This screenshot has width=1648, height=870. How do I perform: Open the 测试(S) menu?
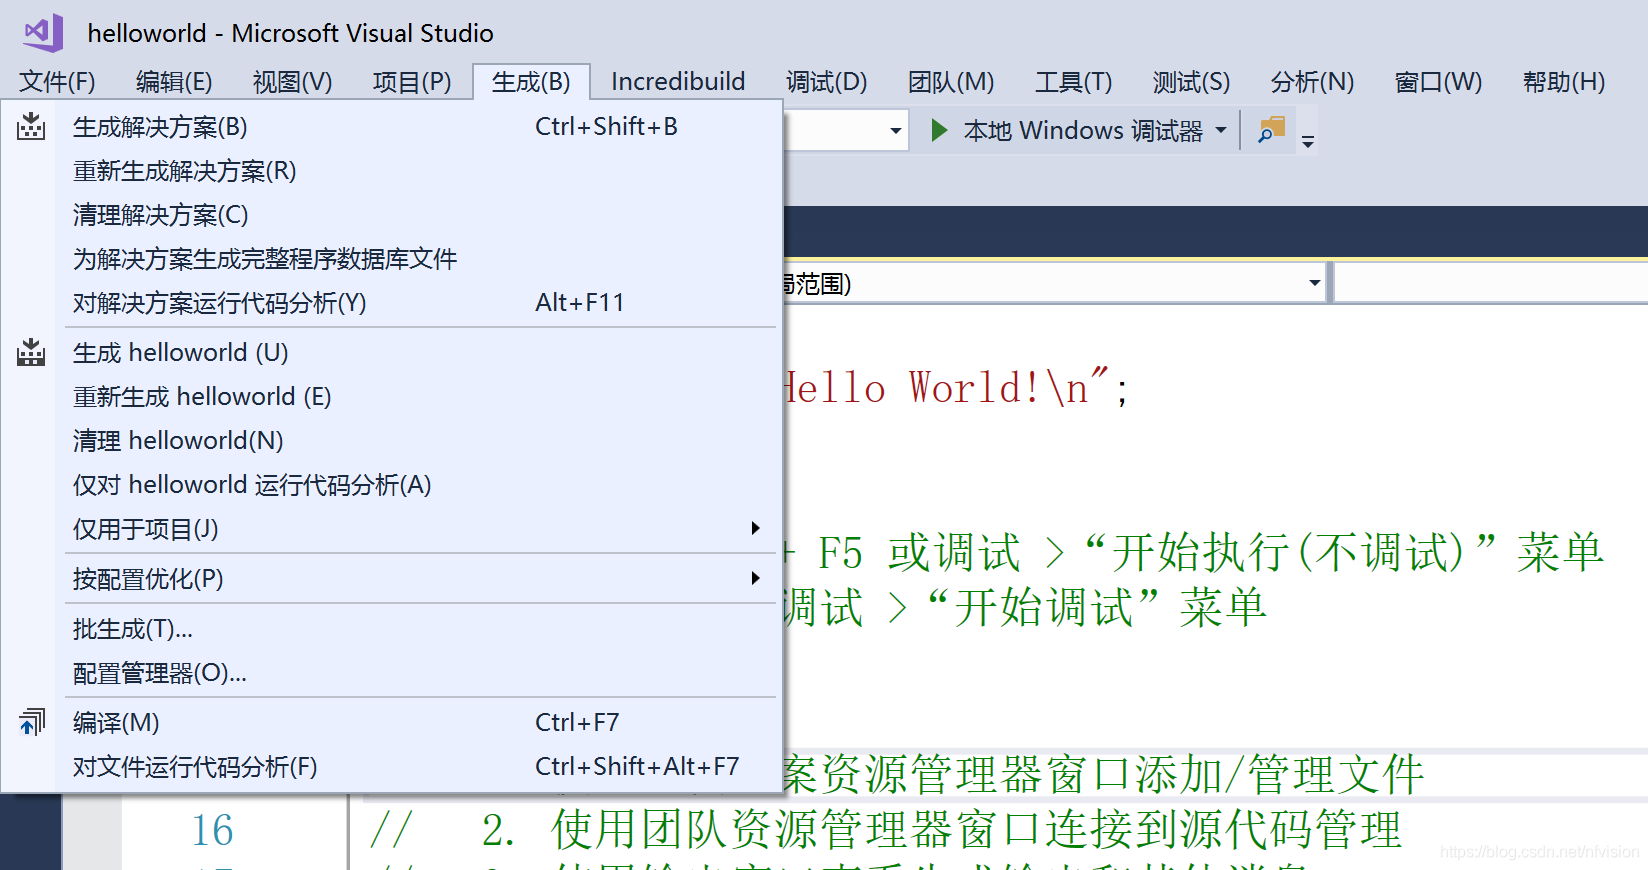[x=1191, y=82]
